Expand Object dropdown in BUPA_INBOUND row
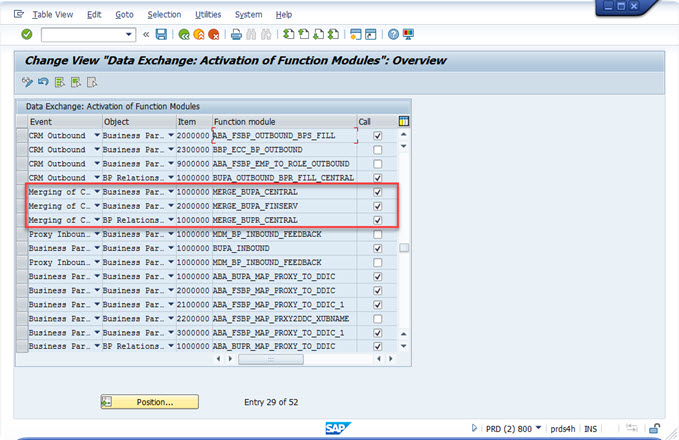This screenshot has height=440, width=679. tap(171, 248)
